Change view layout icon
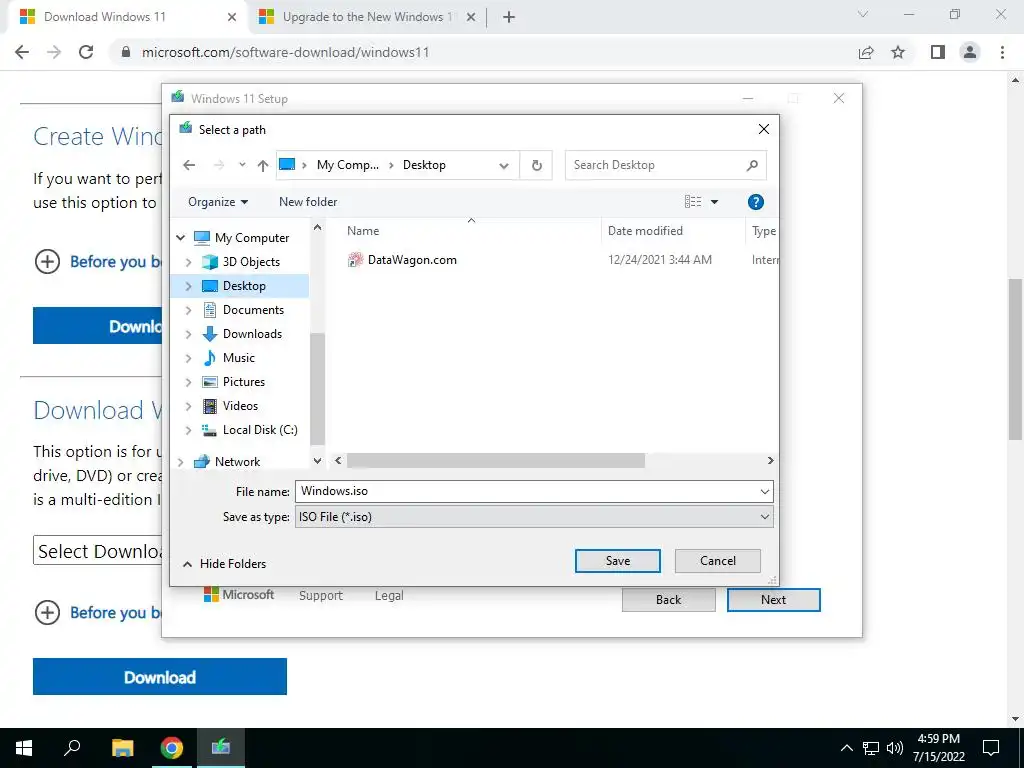1024x768 pixels. coord(693,202)
